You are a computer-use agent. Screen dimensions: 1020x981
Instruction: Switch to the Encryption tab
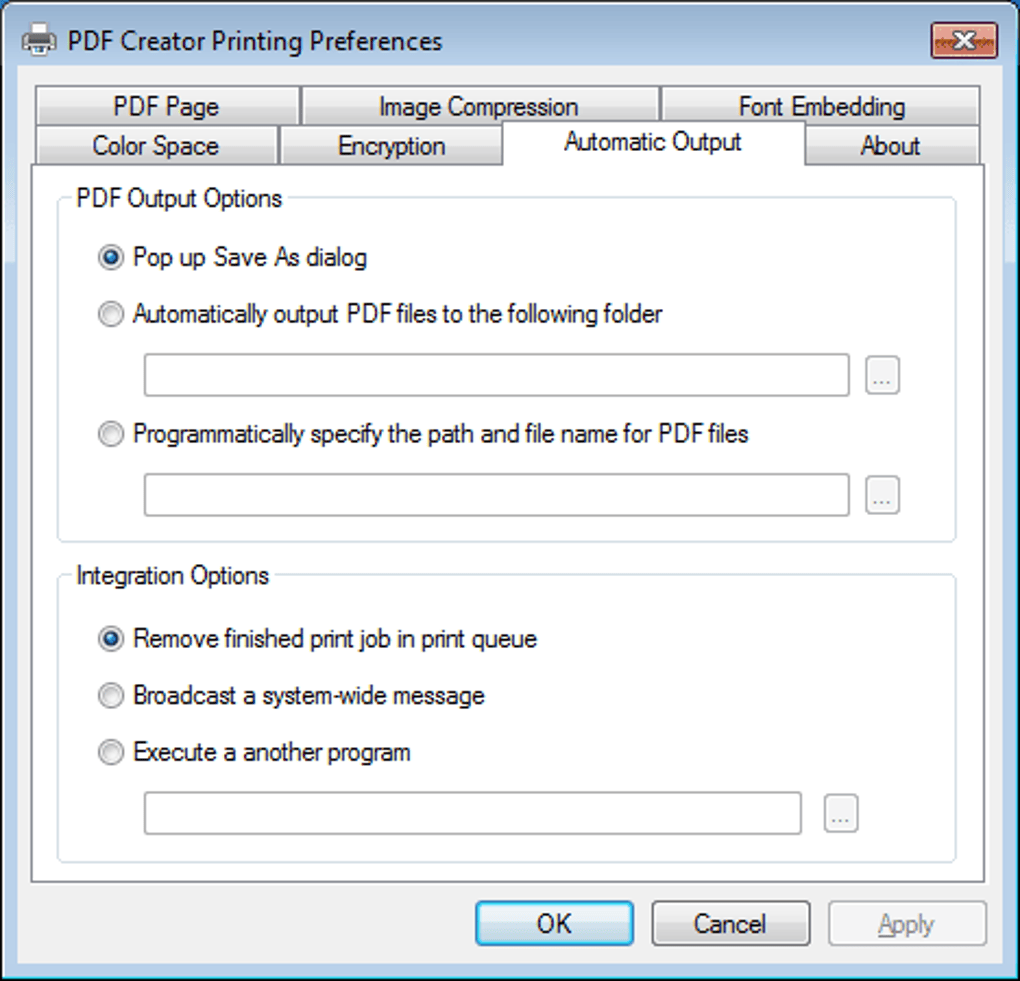click(391, 146)
